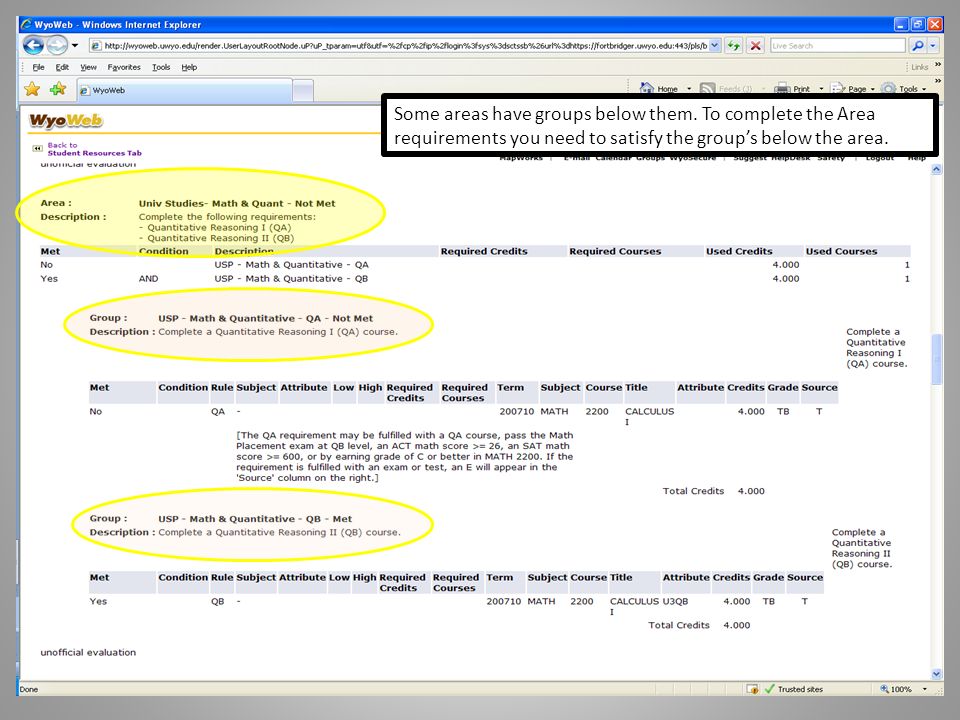The height and width of the screenshot is (720, 960).
Task: Open the search provider options dropdown
Action: (x=932, y=45)
